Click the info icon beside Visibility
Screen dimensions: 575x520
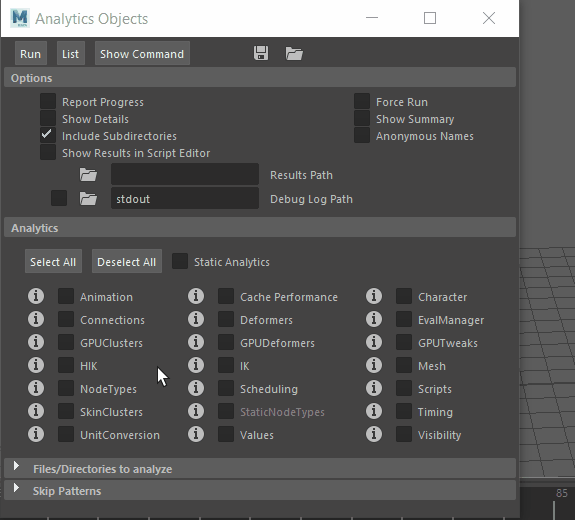(x=374, y=435)
